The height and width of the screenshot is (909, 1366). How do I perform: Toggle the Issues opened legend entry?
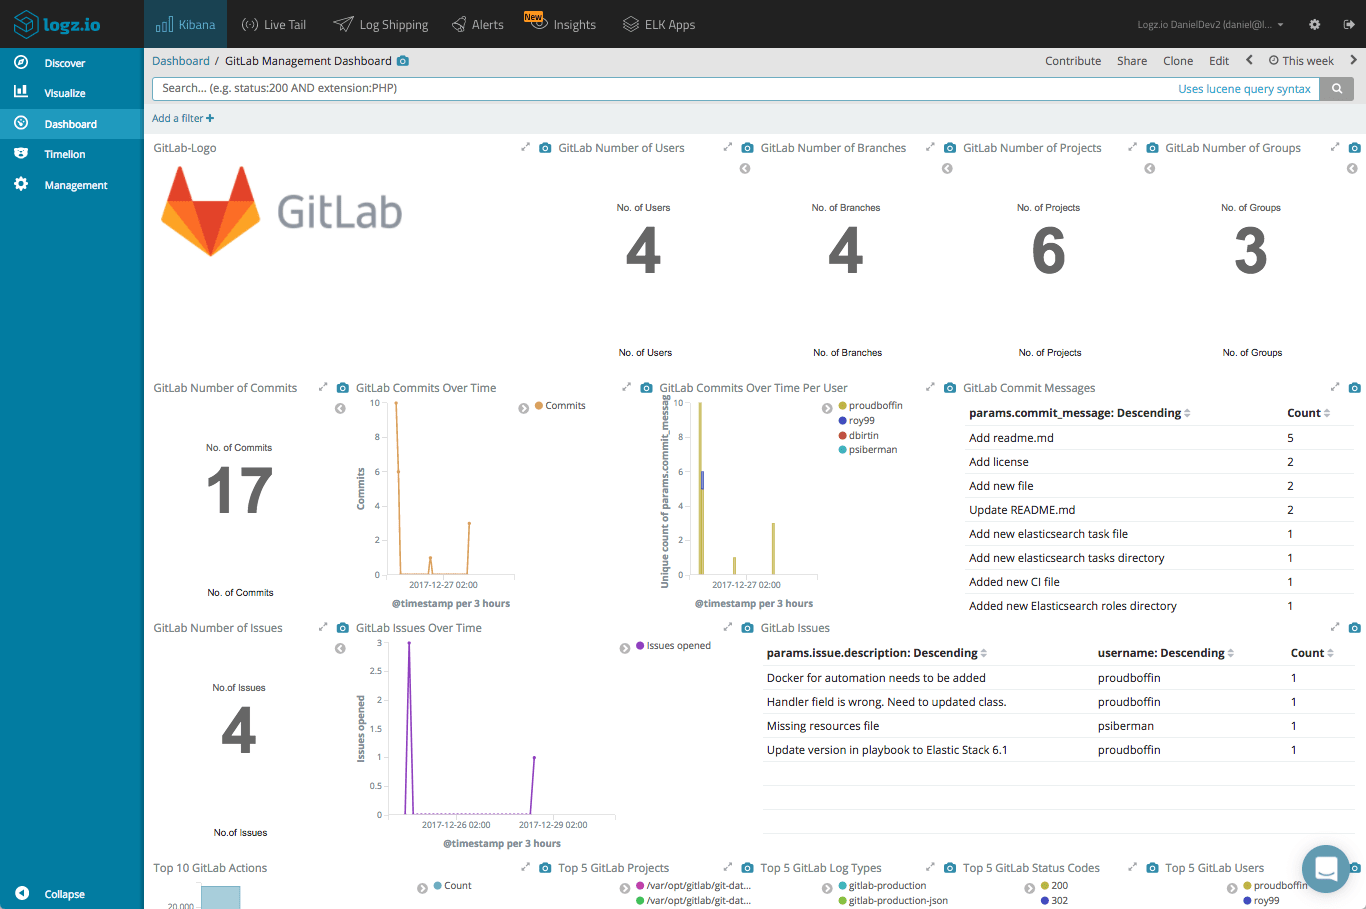pyautogui.click(x=674, y=645)
